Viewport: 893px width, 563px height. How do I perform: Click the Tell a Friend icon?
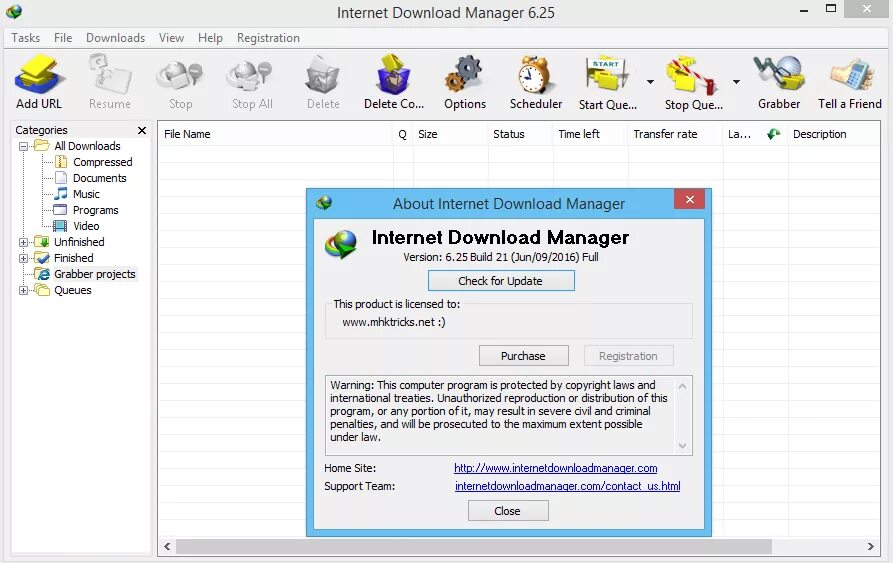[x=850, y=81]
